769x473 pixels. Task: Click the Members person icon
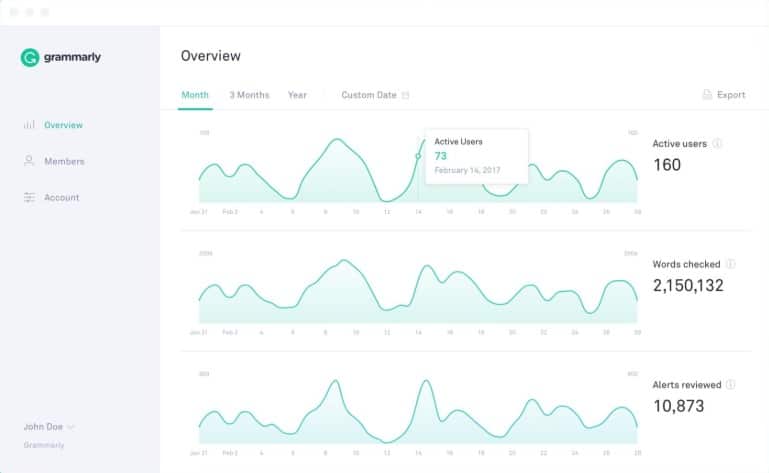pyautogui.click(x=29, y=161)
